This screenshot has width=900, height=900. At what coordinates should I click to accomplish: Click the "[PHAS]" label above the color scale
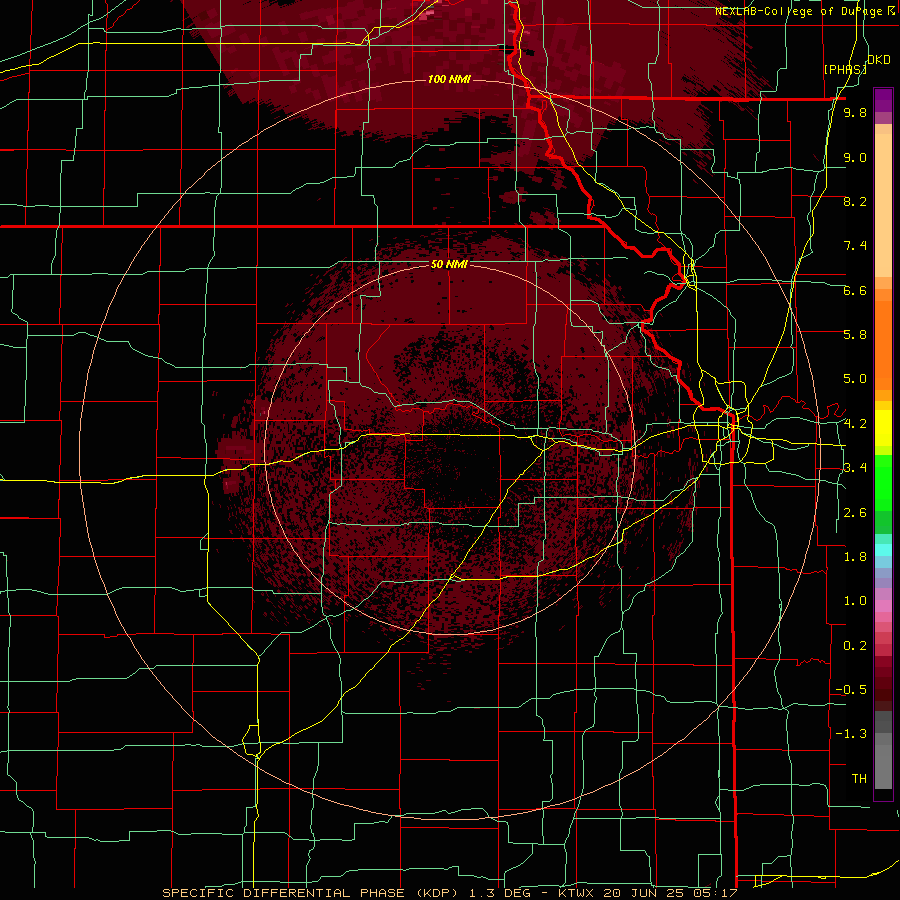coord(845,69)
